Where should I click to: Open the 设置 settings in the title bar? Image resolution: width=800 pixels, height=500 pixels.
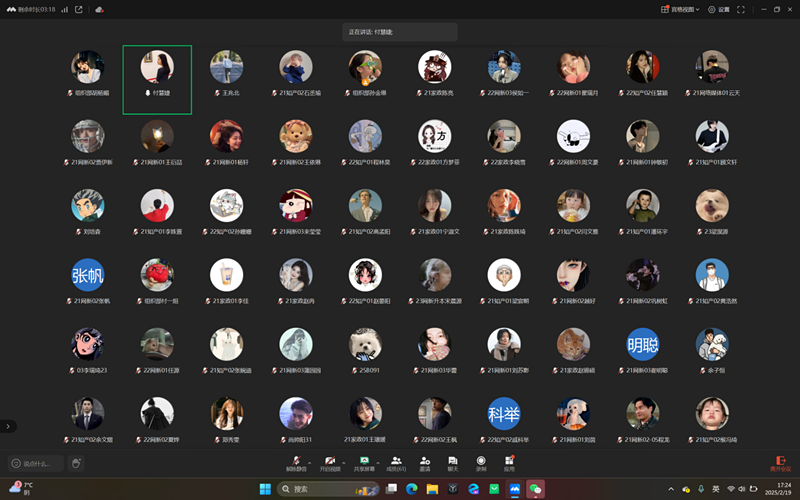tap(718, 9)
